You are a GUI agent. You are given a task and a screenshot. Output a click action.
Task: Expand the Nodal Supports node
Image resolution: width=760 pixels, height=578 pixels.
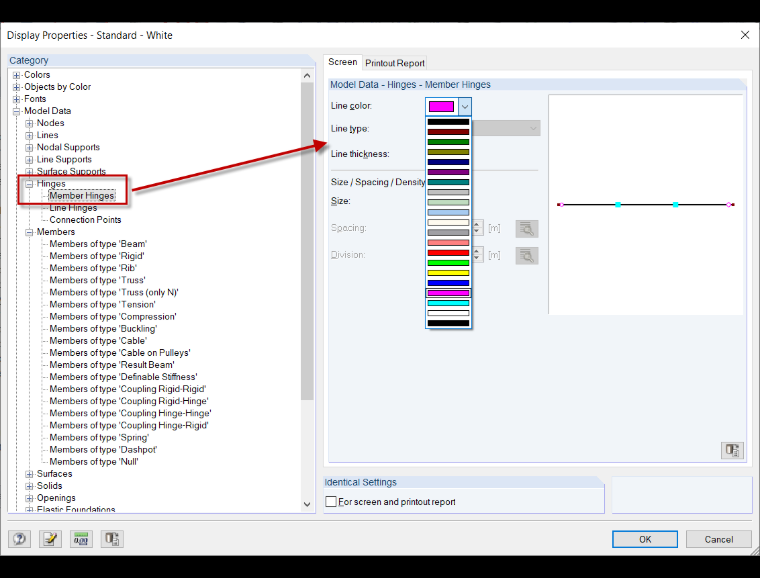pyautogui.click(x=29, y=147)
